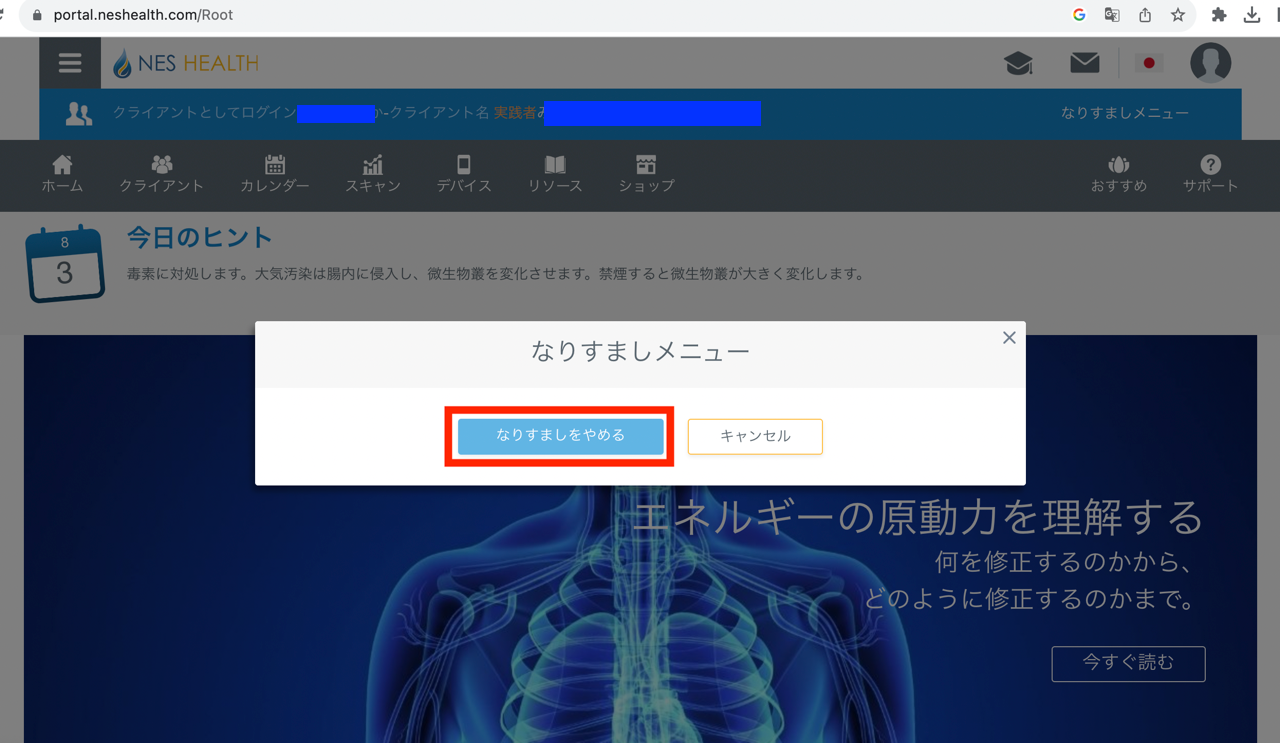Click the 今日のヒント heading
1280x743 pixels.
click(199, 237)
